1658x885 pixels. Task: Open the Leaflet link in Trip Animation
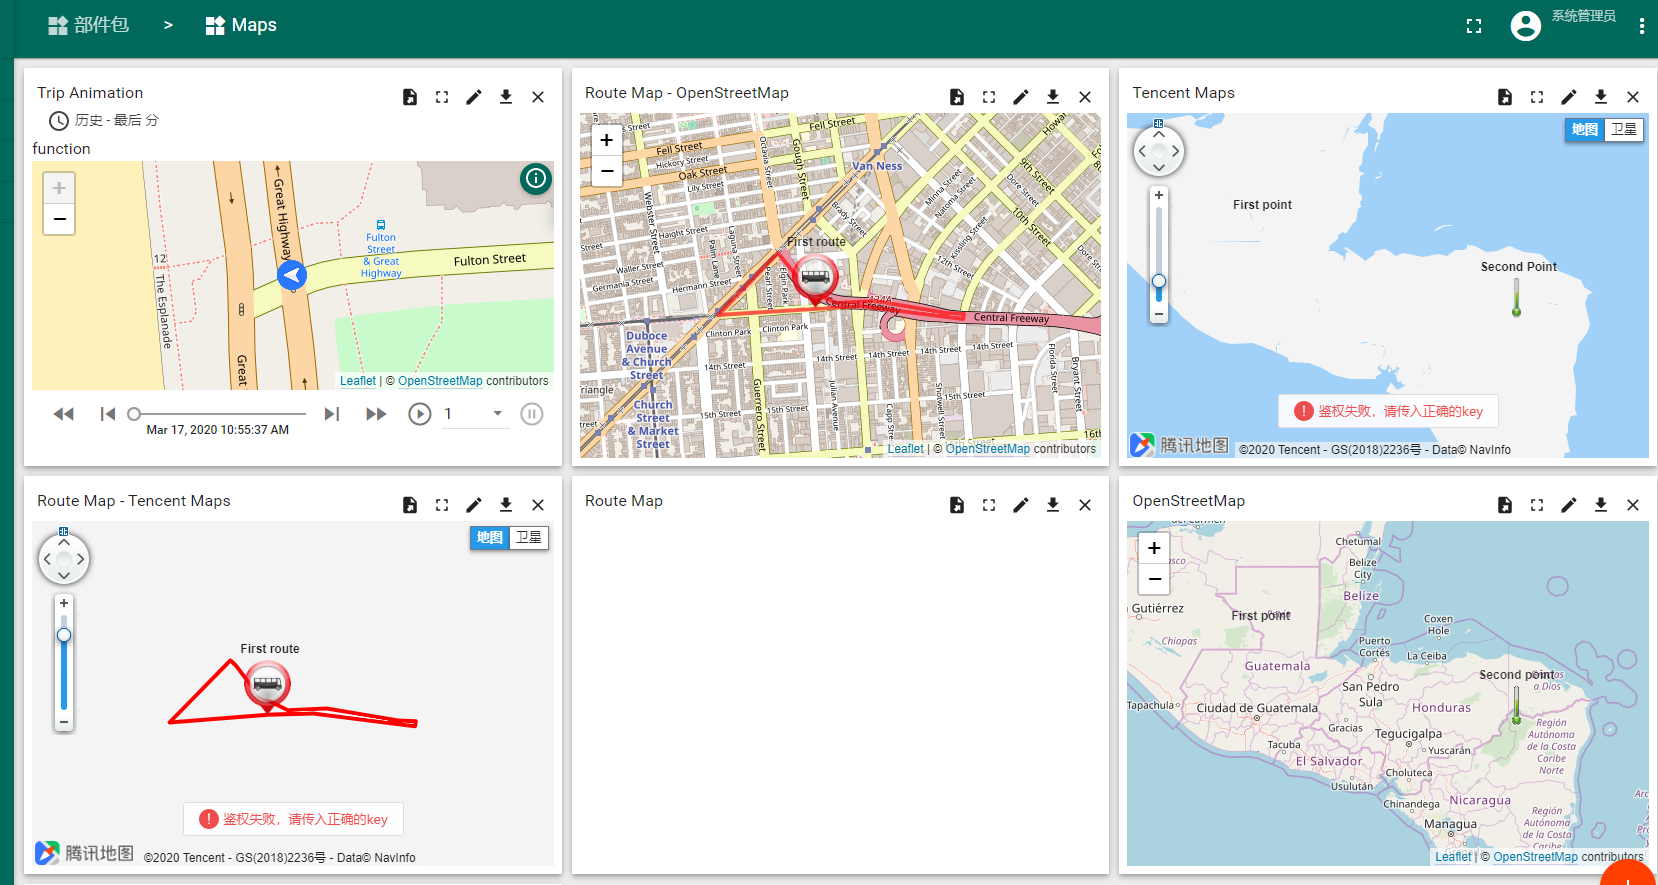[358, 381]
